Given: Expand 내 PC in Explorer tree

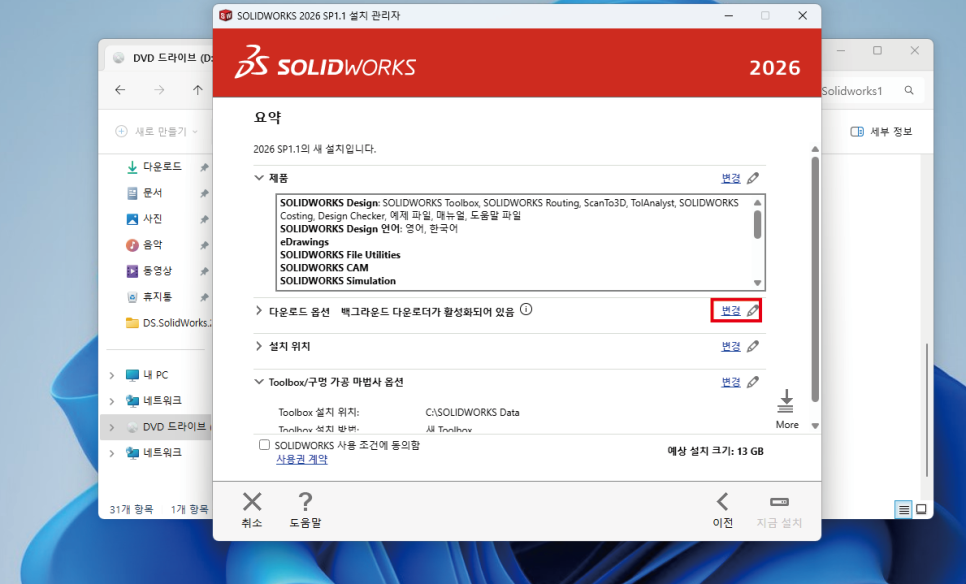Looking at the screenshot, I should click(112, 375).
